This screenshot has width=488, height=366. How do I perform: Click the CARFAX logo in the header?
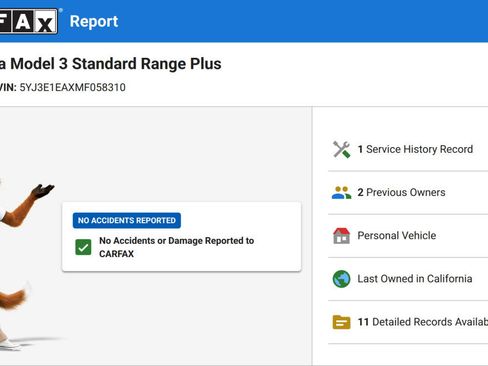point(28,21)
